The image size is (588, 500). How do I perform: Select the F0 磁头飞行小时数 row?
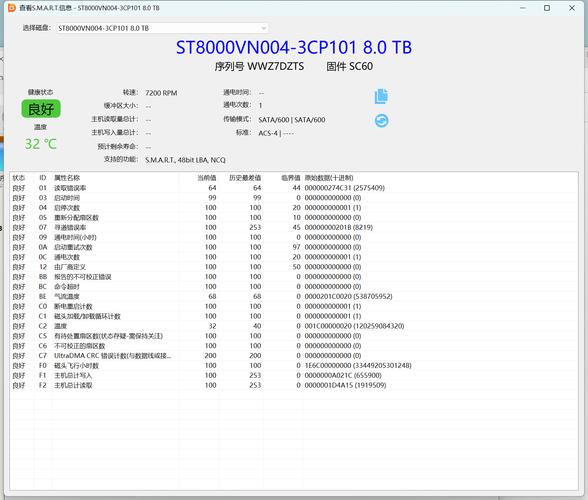294,365
